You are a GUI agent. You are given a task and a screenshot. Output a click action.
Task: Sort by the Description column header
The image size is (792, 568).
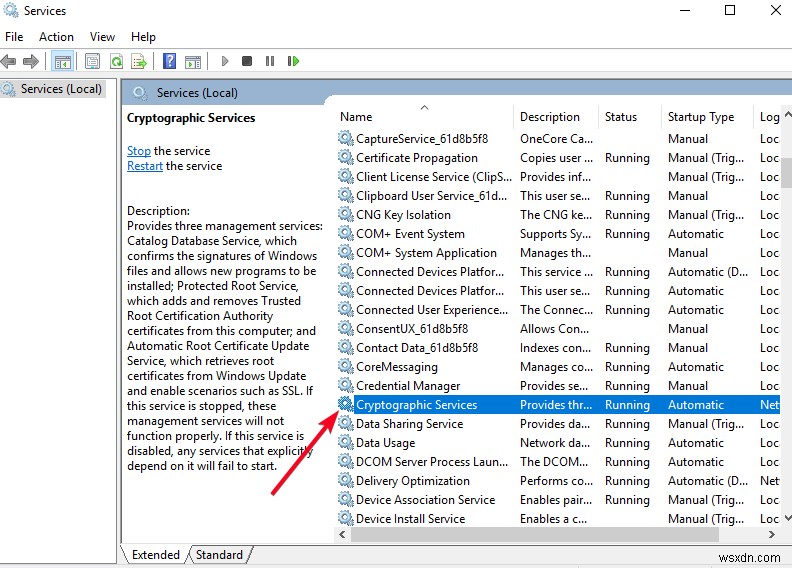coord(556,117)
